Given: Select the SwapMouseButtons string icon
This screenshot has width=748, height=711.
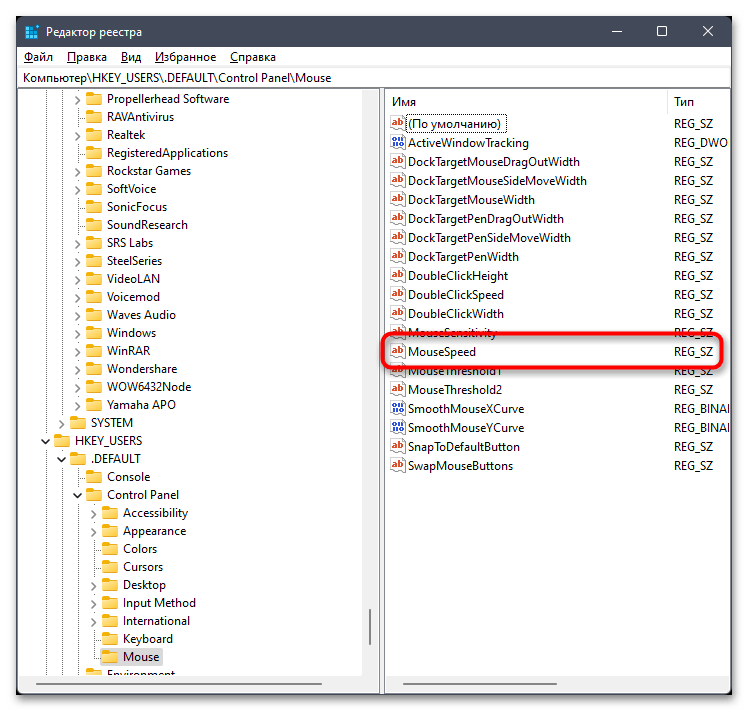Looking at the screenshot, I should (x=397, y=465).
